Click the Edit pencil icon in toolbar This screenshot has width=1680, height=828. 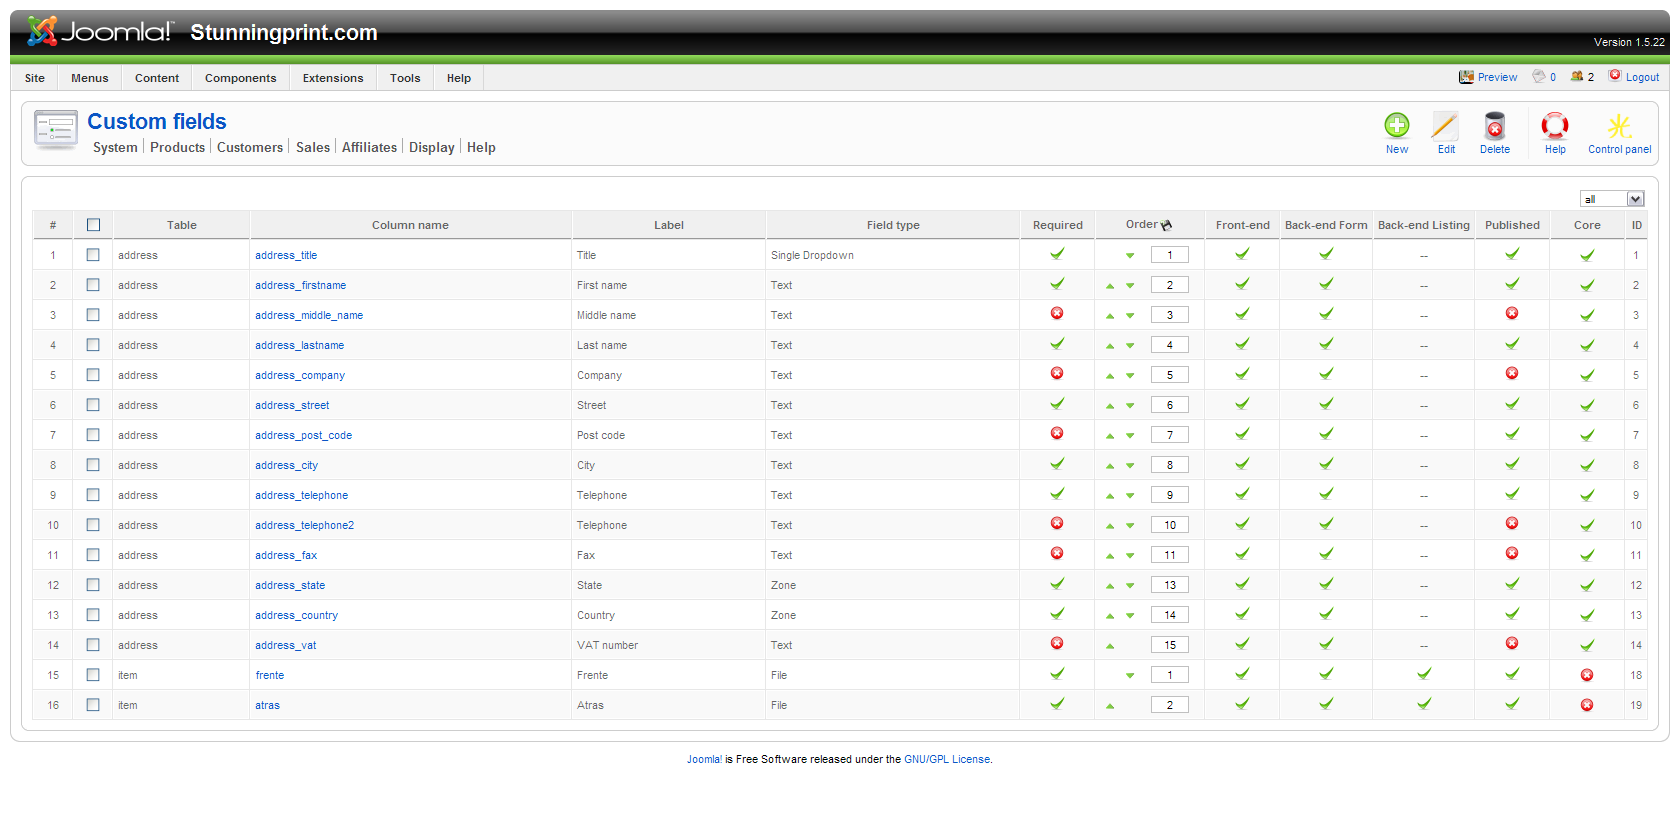(x=1445, y=126)
